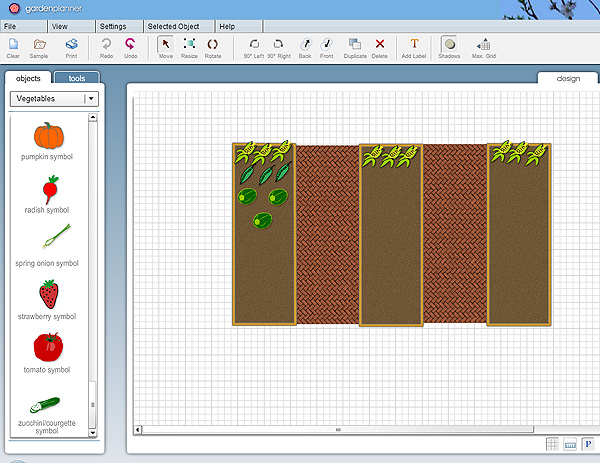Open the Settings menu
600x463 pixels.
click(119, 26)
